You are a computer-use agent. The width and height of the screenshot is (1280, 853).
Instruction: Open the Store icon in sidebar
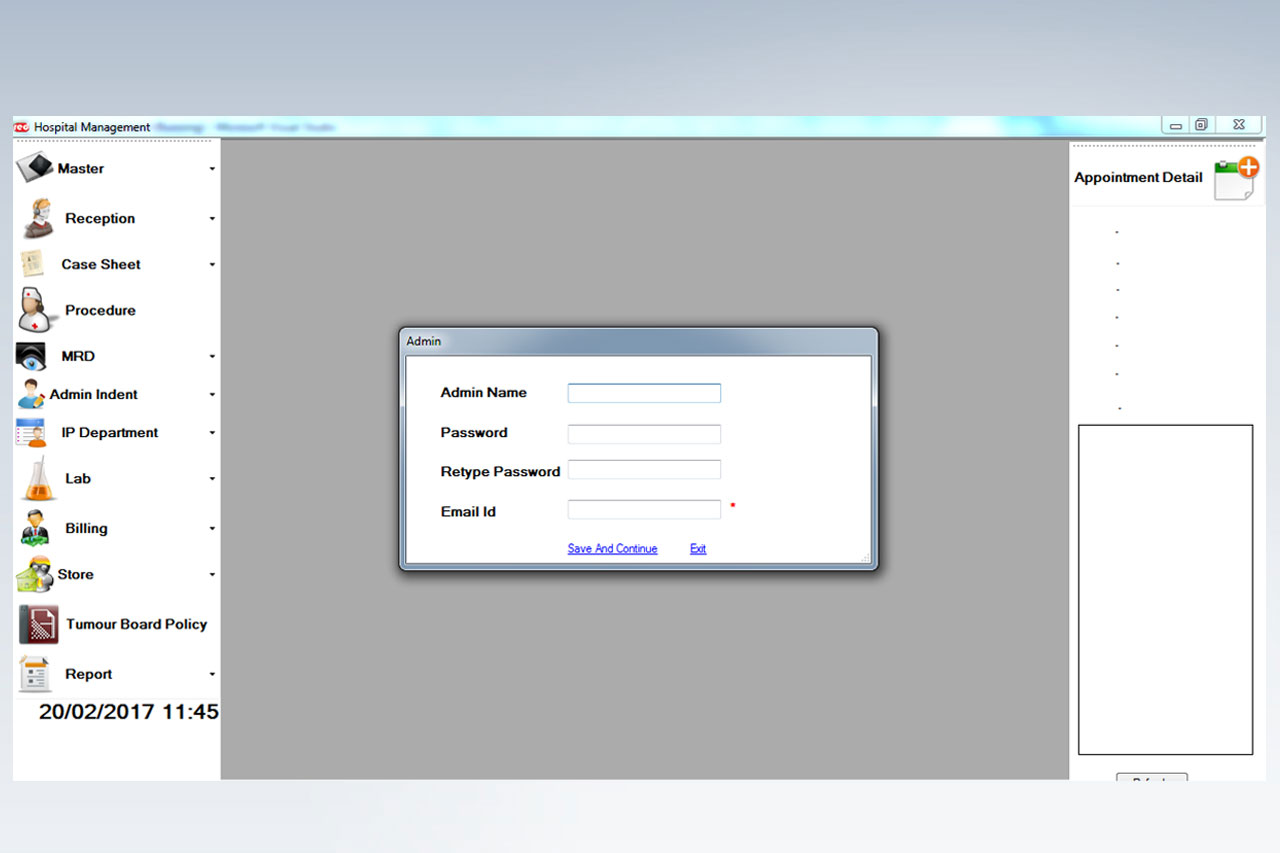(x=34, y=574)
